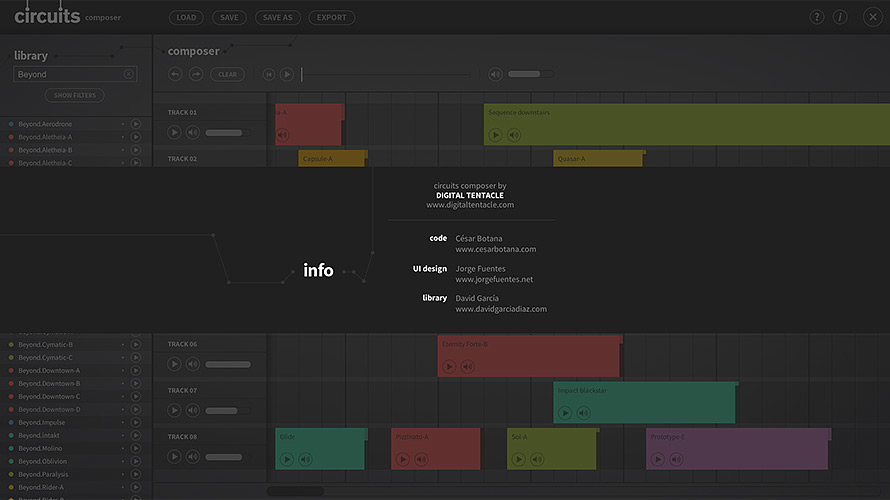Adjust the master volume slider
This screenshot has width=890, height=500.
(x=530, y=74)
